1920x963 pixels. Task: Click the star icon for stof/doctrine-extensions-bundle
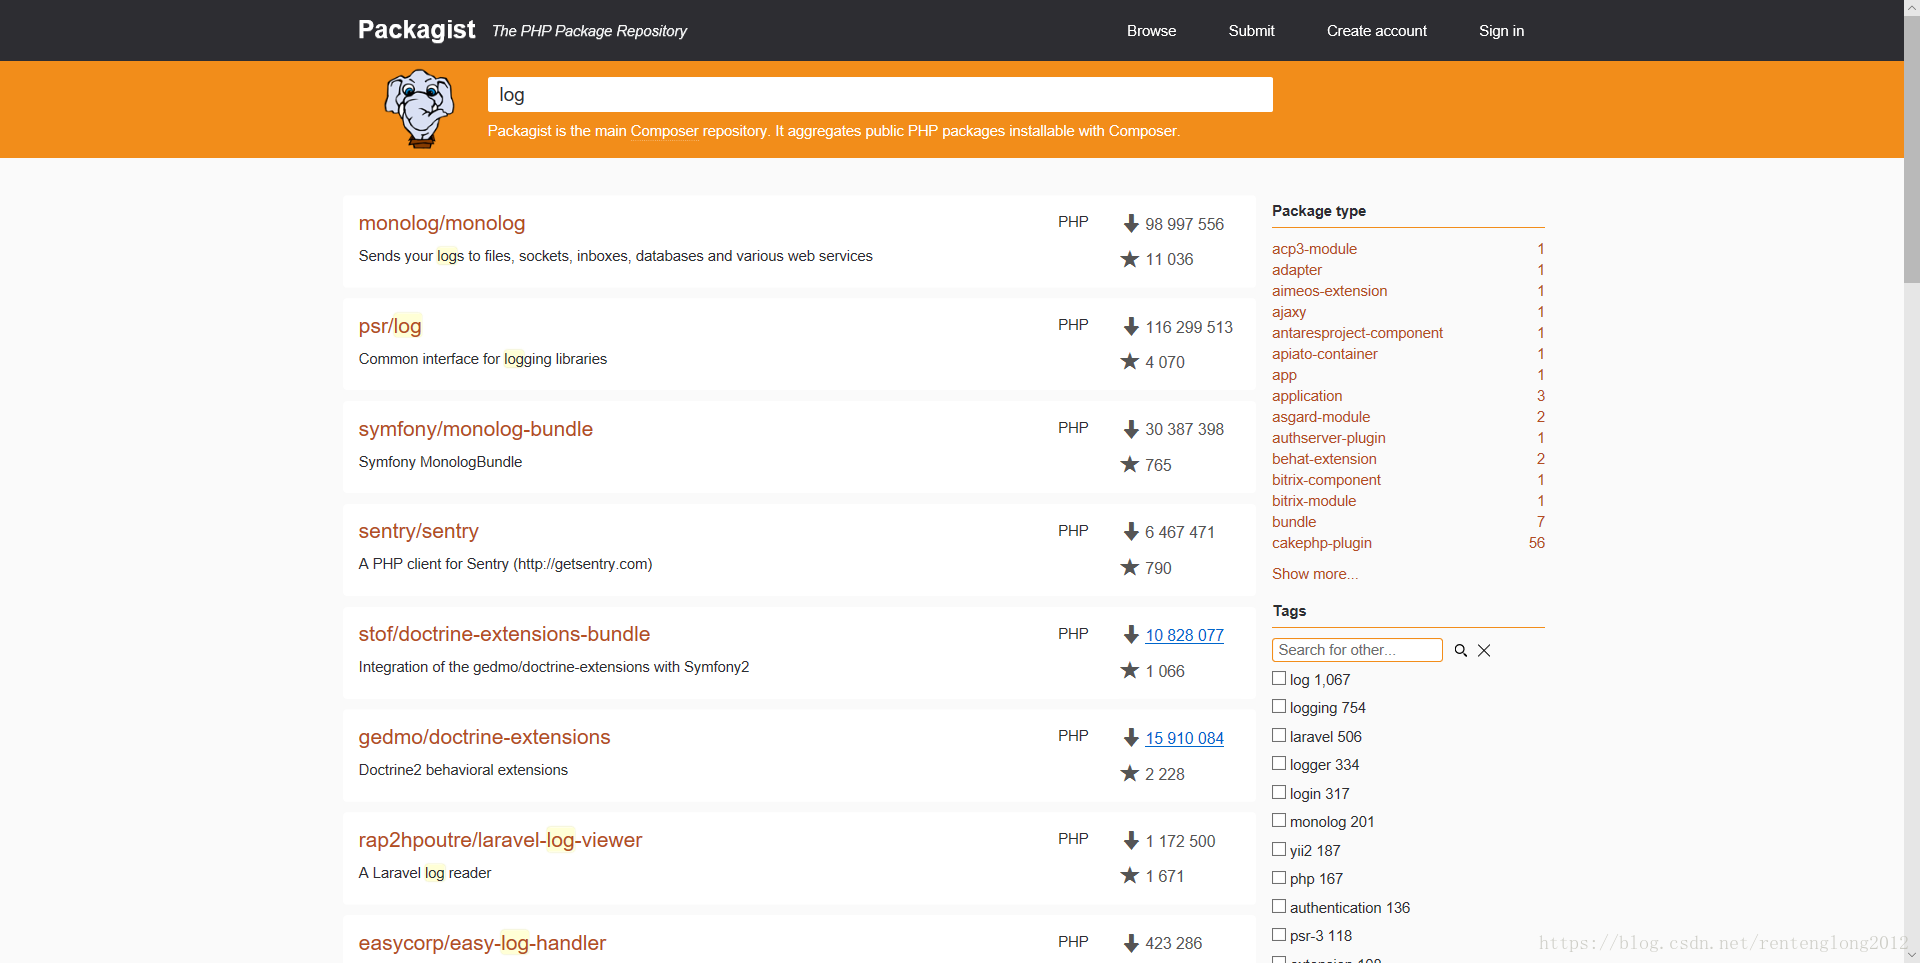tap(1130, 670)
